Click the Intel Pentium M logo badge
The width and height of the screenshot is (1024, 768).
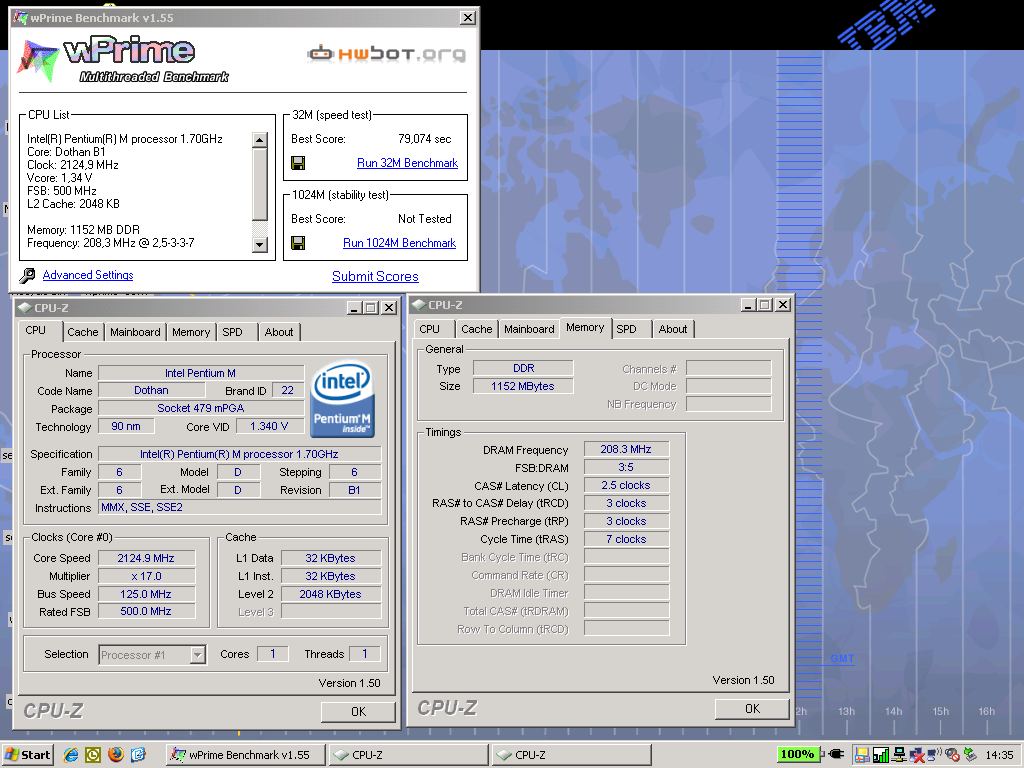(x=342, y=400)
